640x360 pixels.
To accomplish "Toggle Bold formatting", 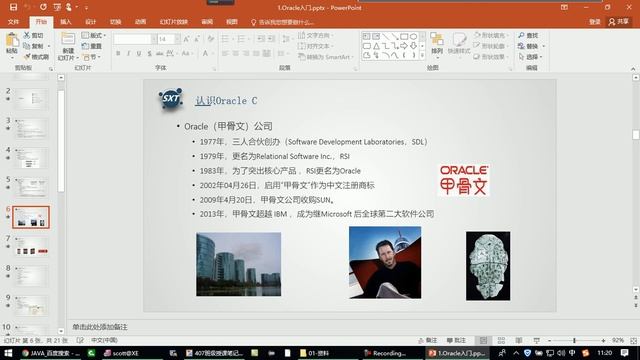I will [x=118, y=53].
